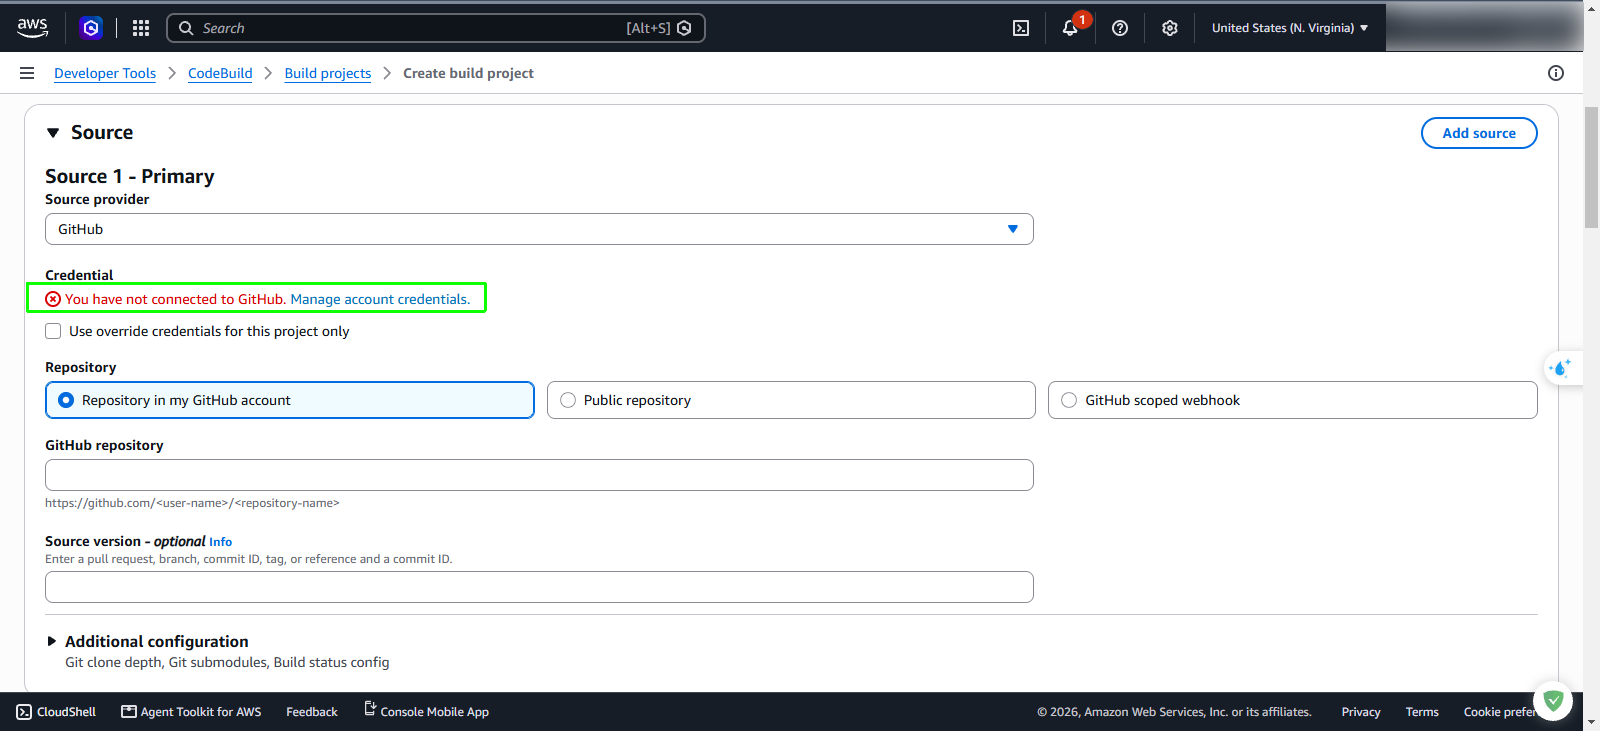
Task: Open notifications bell icon
Action: point(1070,28)
